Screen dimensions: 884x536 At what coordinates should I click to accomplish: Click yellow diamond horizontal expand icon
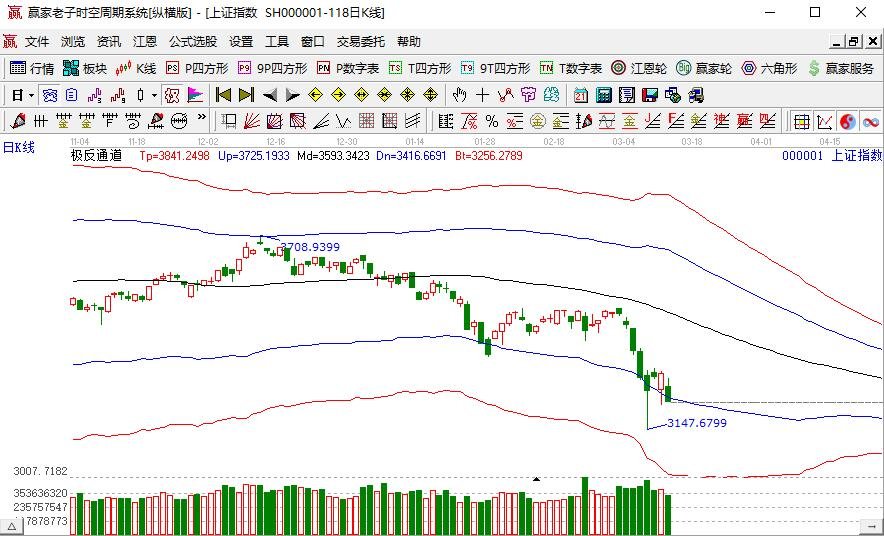click(x=361, y=95)
